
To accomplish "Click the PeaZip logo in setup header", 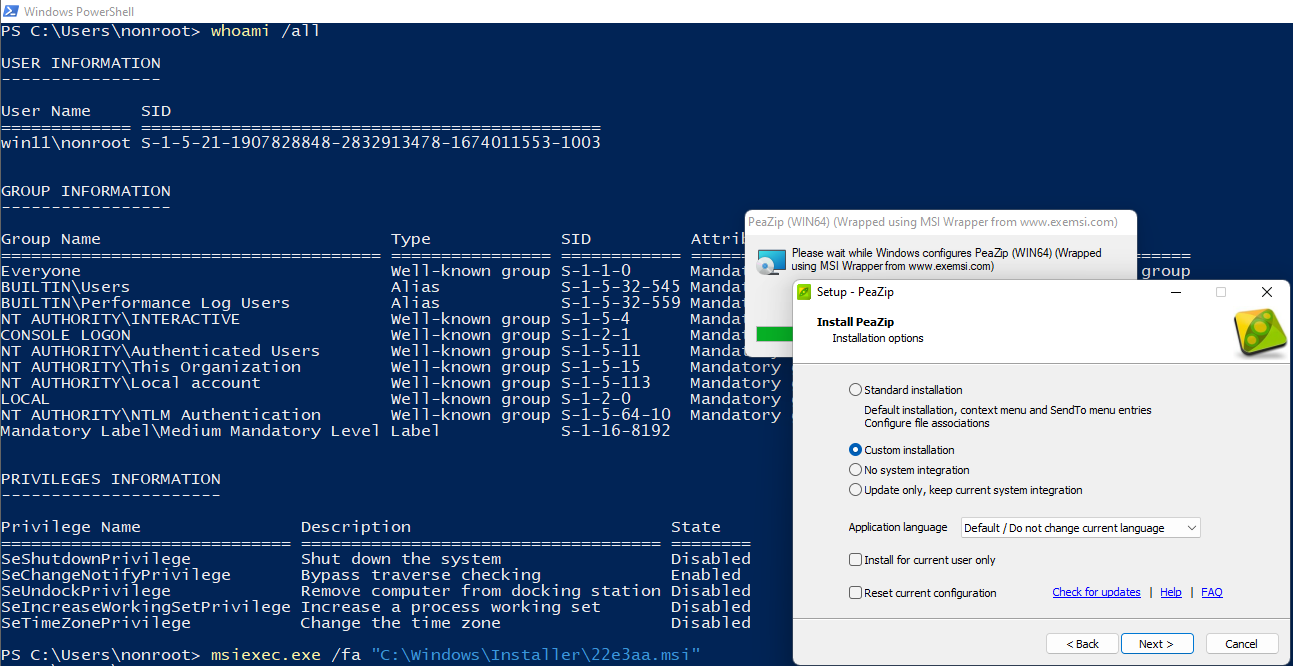I will [x=1260, y=335].
